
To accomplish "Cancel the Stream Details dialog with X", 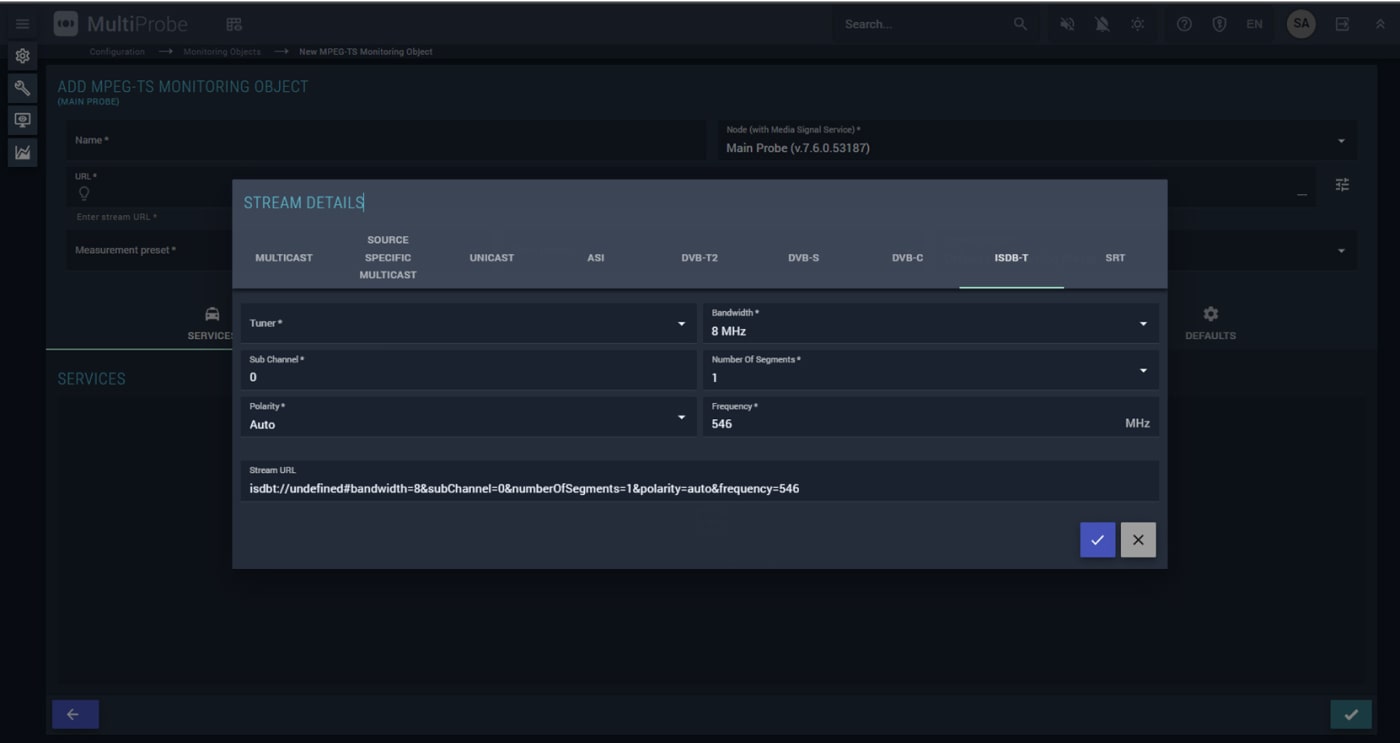I will click(x=1138, y=540).
